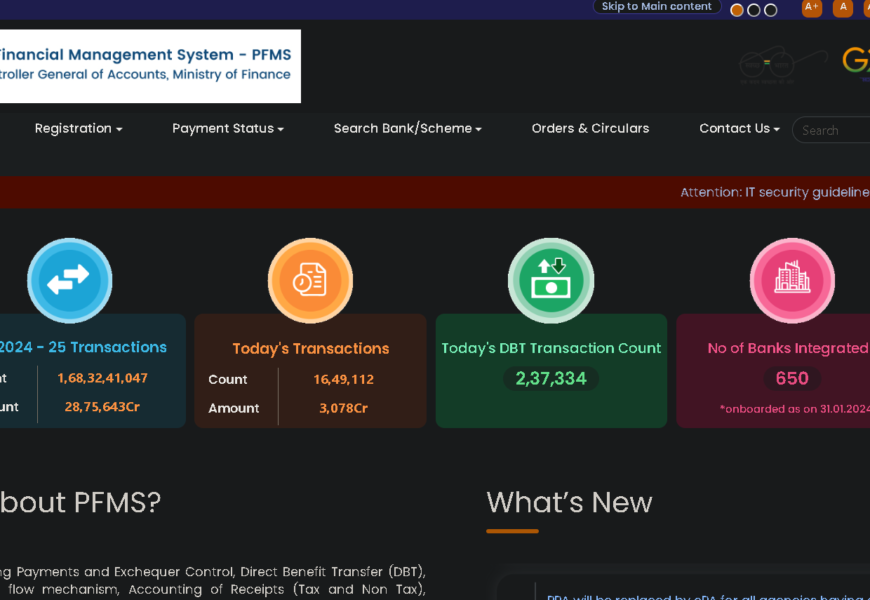Image resolution: width=870 pixels, height=600 pixels.
Task: Focus the Search input field
Action: (831, 130)
